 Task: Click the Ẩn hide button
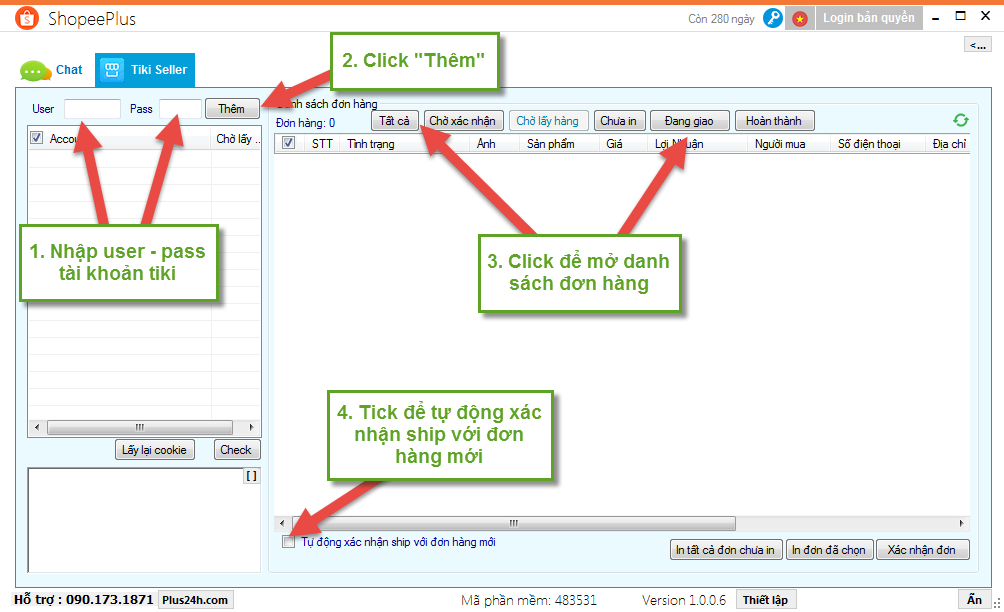975,600
